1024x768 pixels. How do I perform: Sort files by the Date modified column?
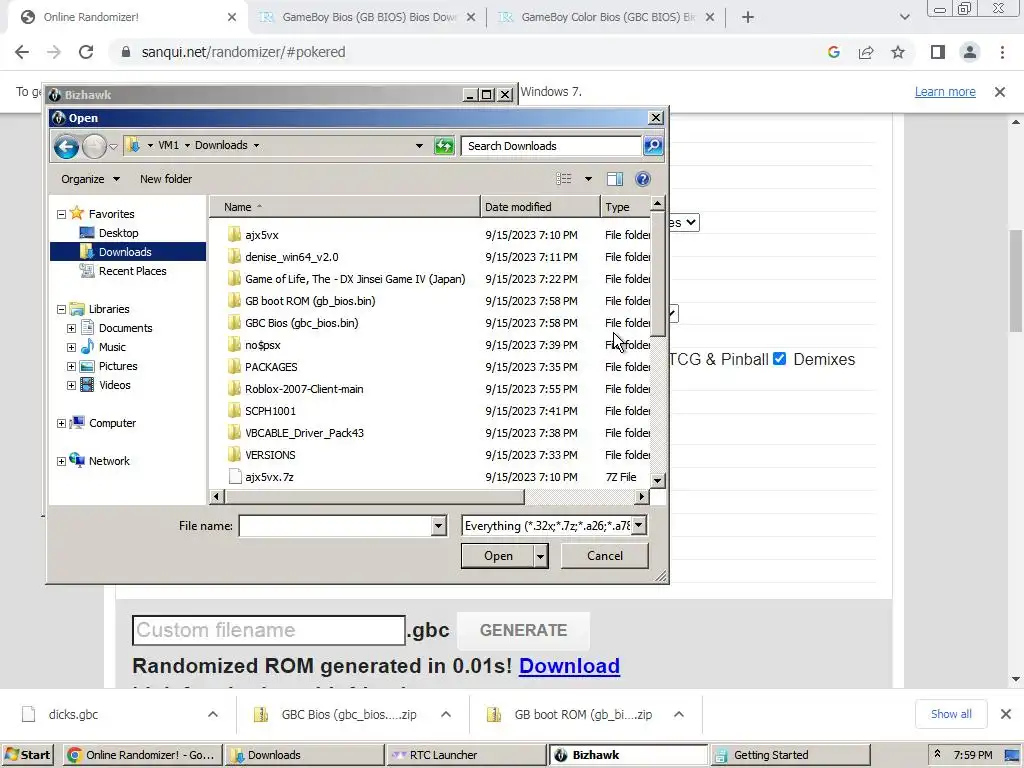[539, 207]
